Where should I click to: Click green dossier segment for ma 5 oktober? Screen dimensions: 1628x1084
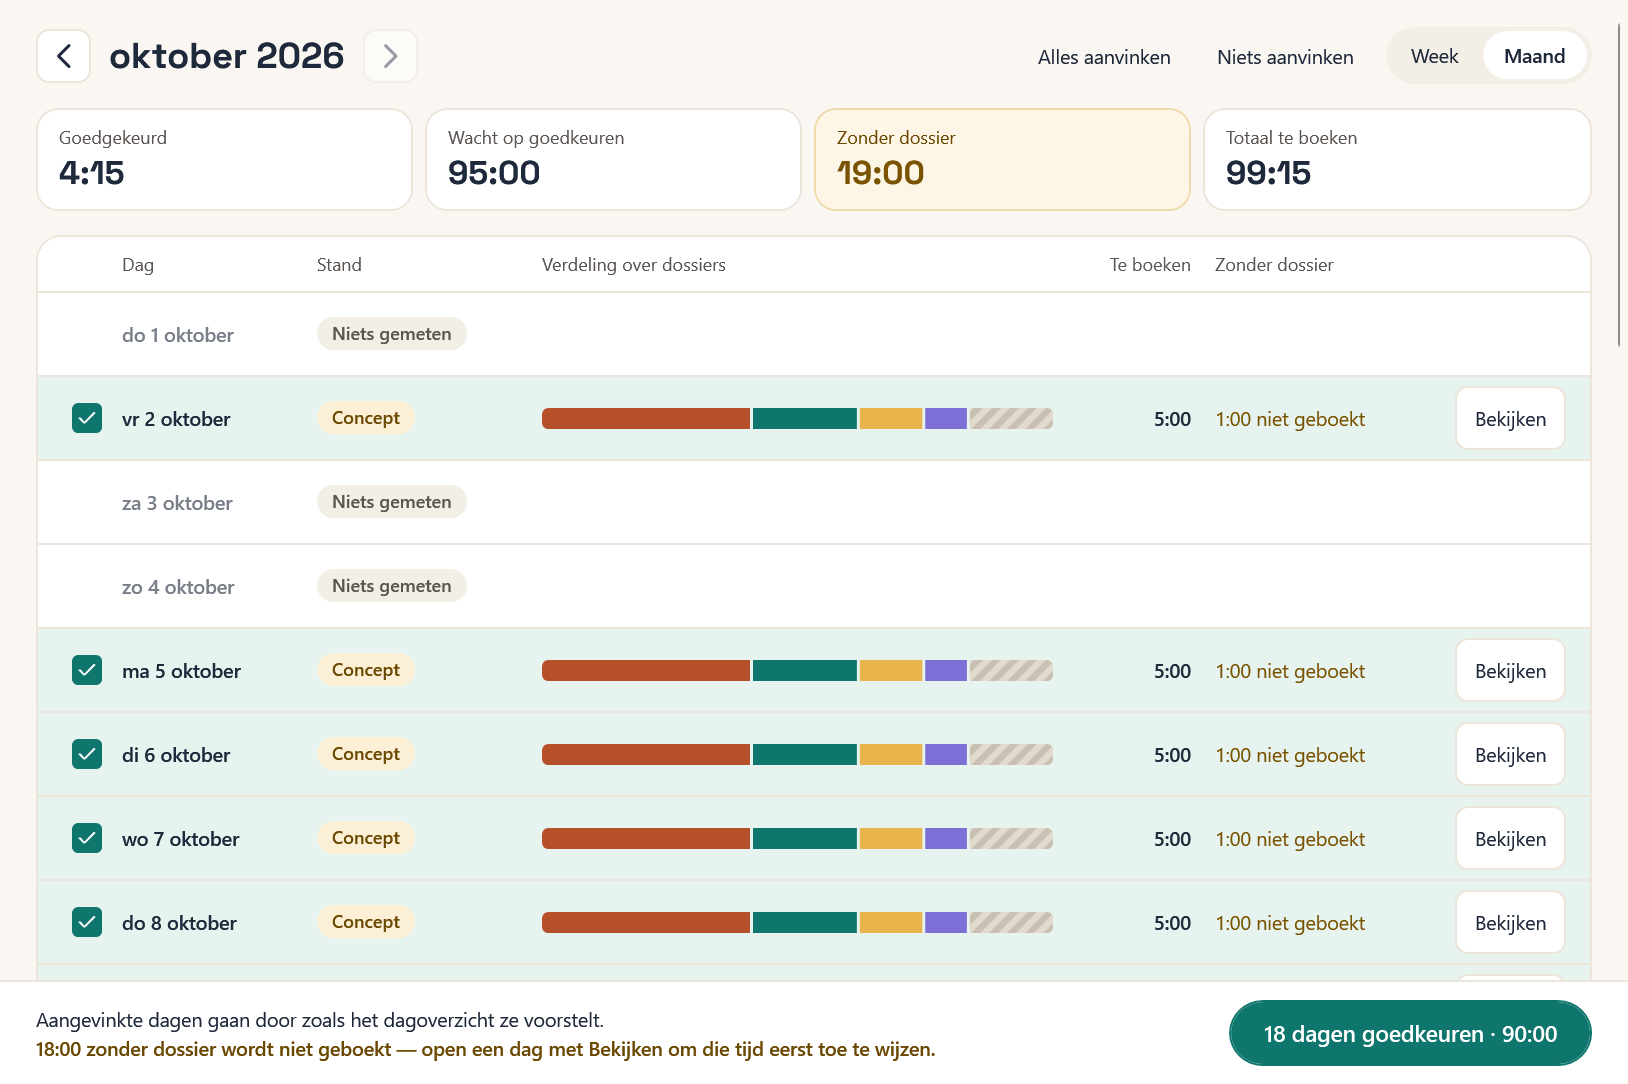(x=805, y=670)
